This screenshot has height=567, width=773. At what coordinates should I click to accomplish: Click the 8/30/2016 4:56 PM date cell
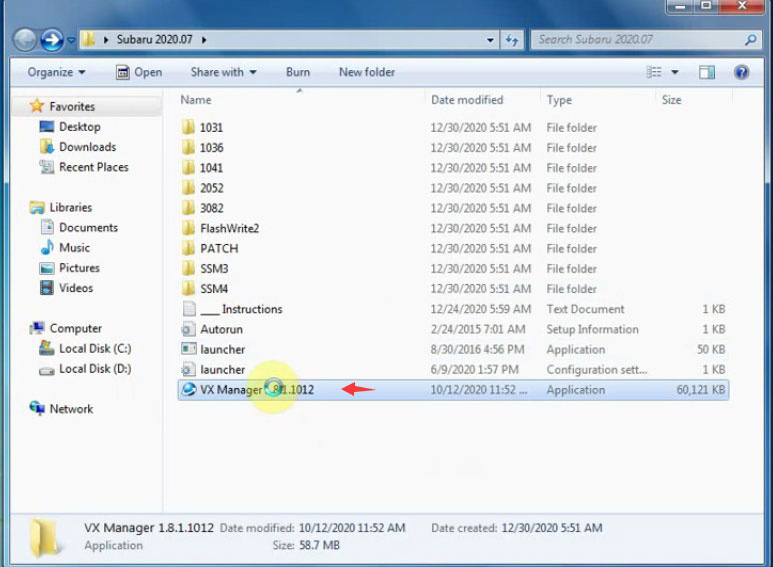click(x=477, y=349)
